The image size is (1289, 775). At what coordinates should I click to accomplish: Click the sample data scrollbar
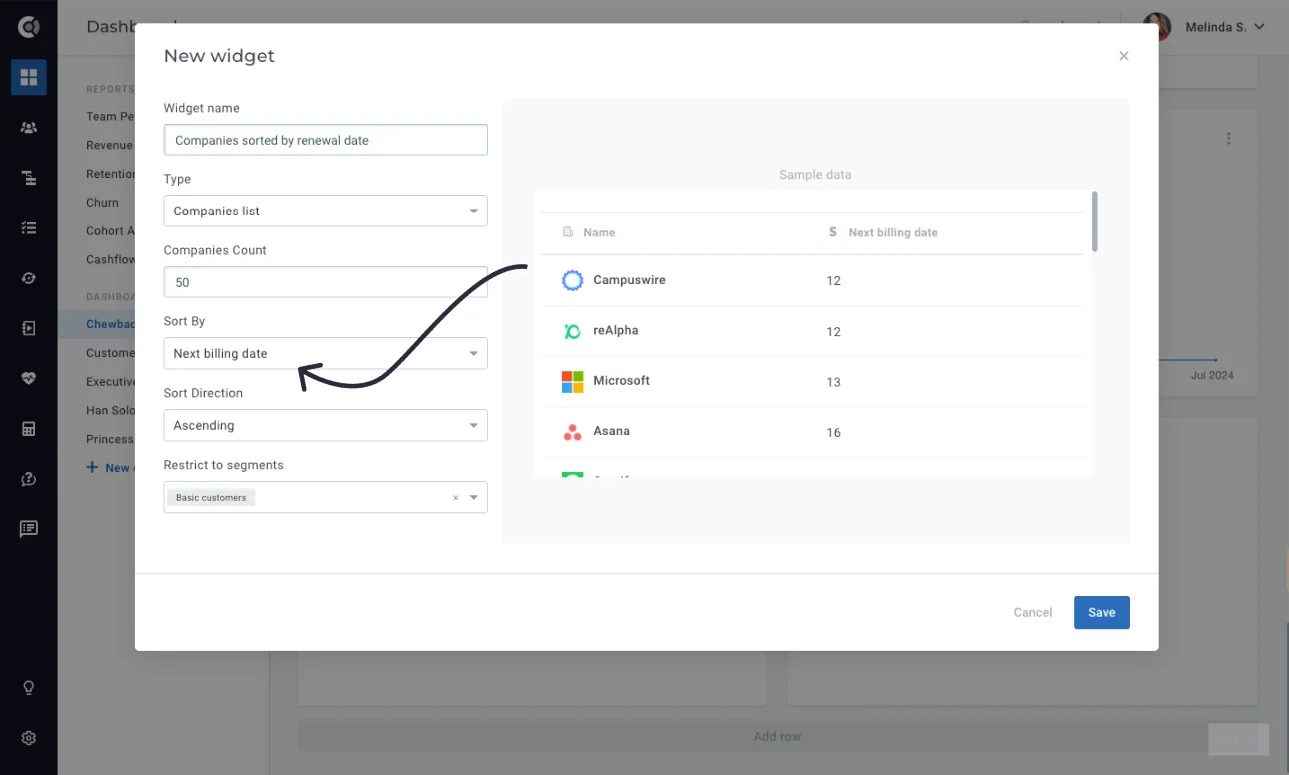pyautogui.click(x=1095, y=221)
